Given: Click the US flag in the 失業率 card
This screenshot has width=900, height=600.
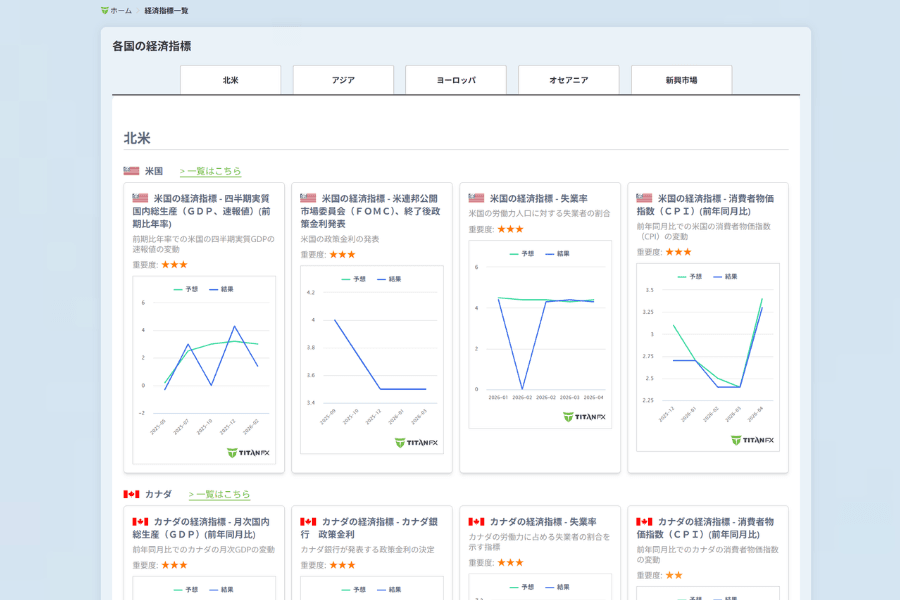Looking at the screenshot, I should point(476,198).
